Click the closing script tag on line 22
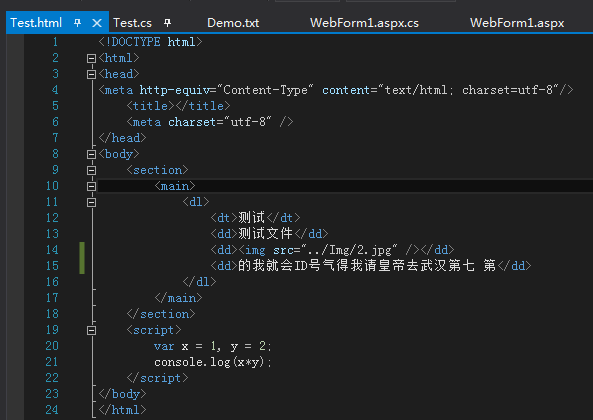Viewport: 593px width, 420px height. click(157, 378)
